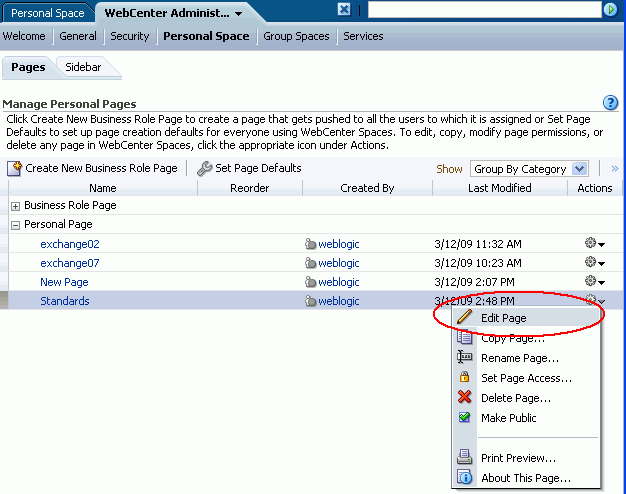Open the General navigation tab
This screenshot has width=626, height=494.
coord(78,36)
